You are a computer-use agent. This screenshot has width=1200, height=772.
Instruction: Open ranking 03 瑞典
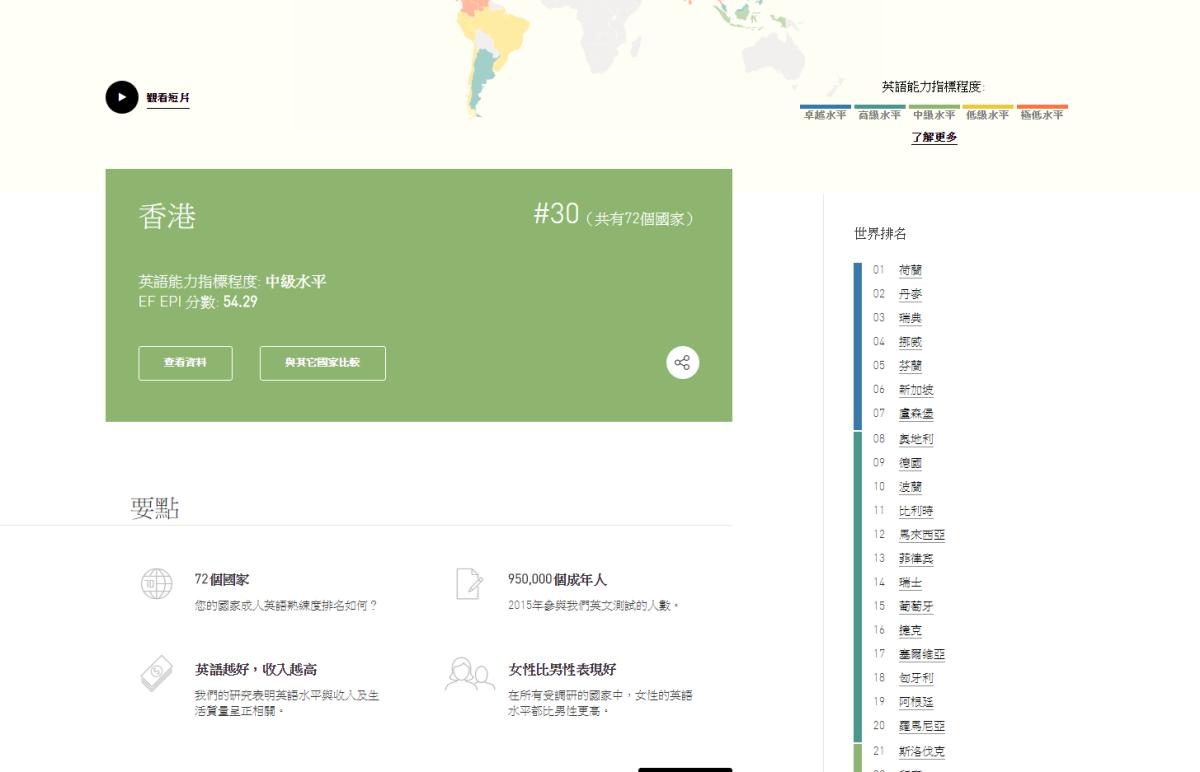tap(910, 318)
